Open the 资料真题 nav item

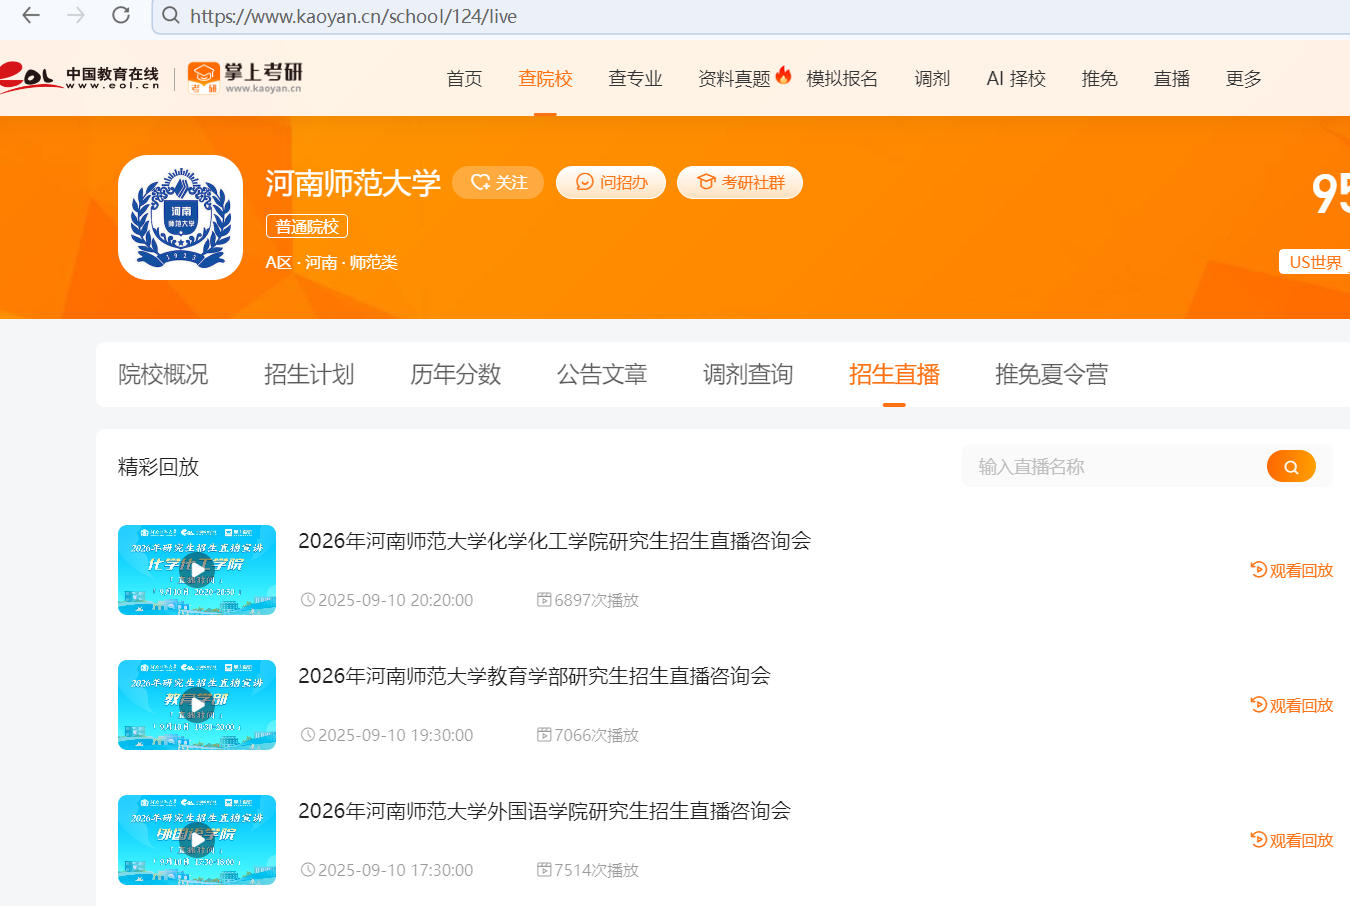point(734,79)
